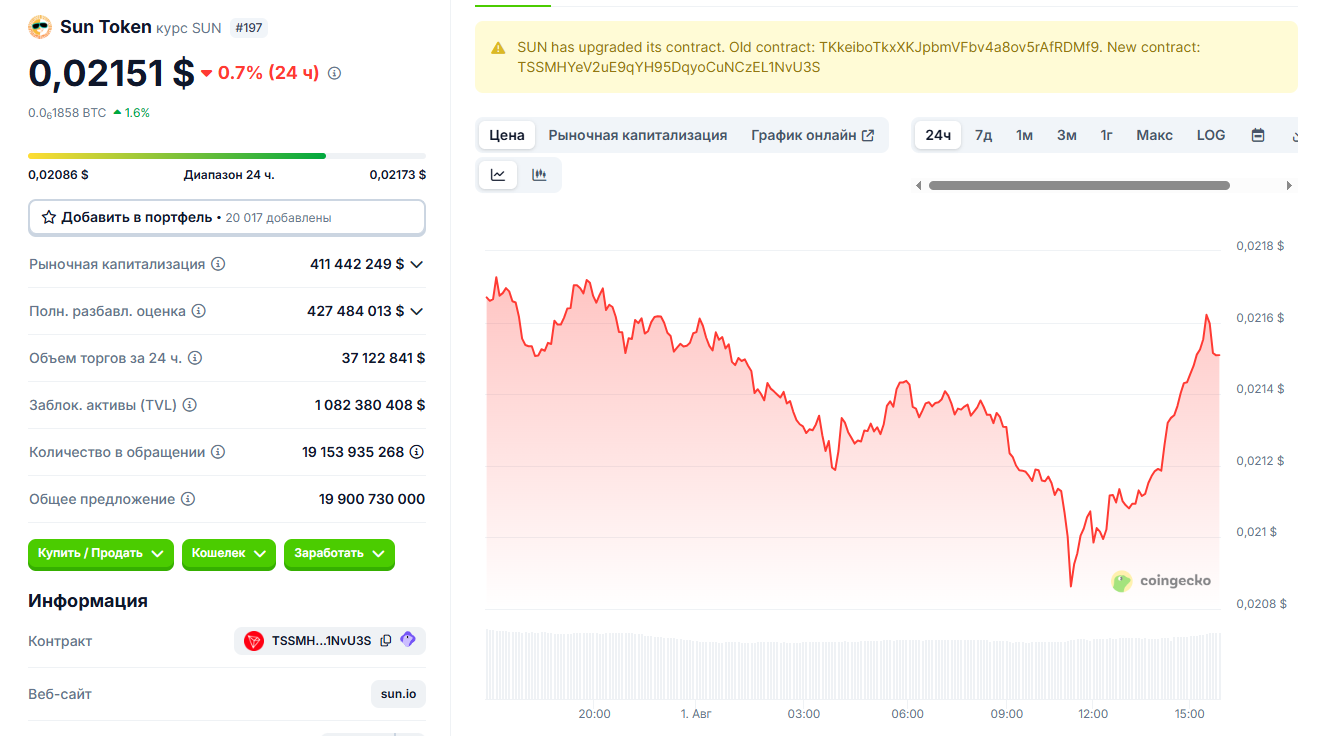Switch to the line chart view
Image resolution: width=1320 pixels, height=736 pixels.
point(498,175)
